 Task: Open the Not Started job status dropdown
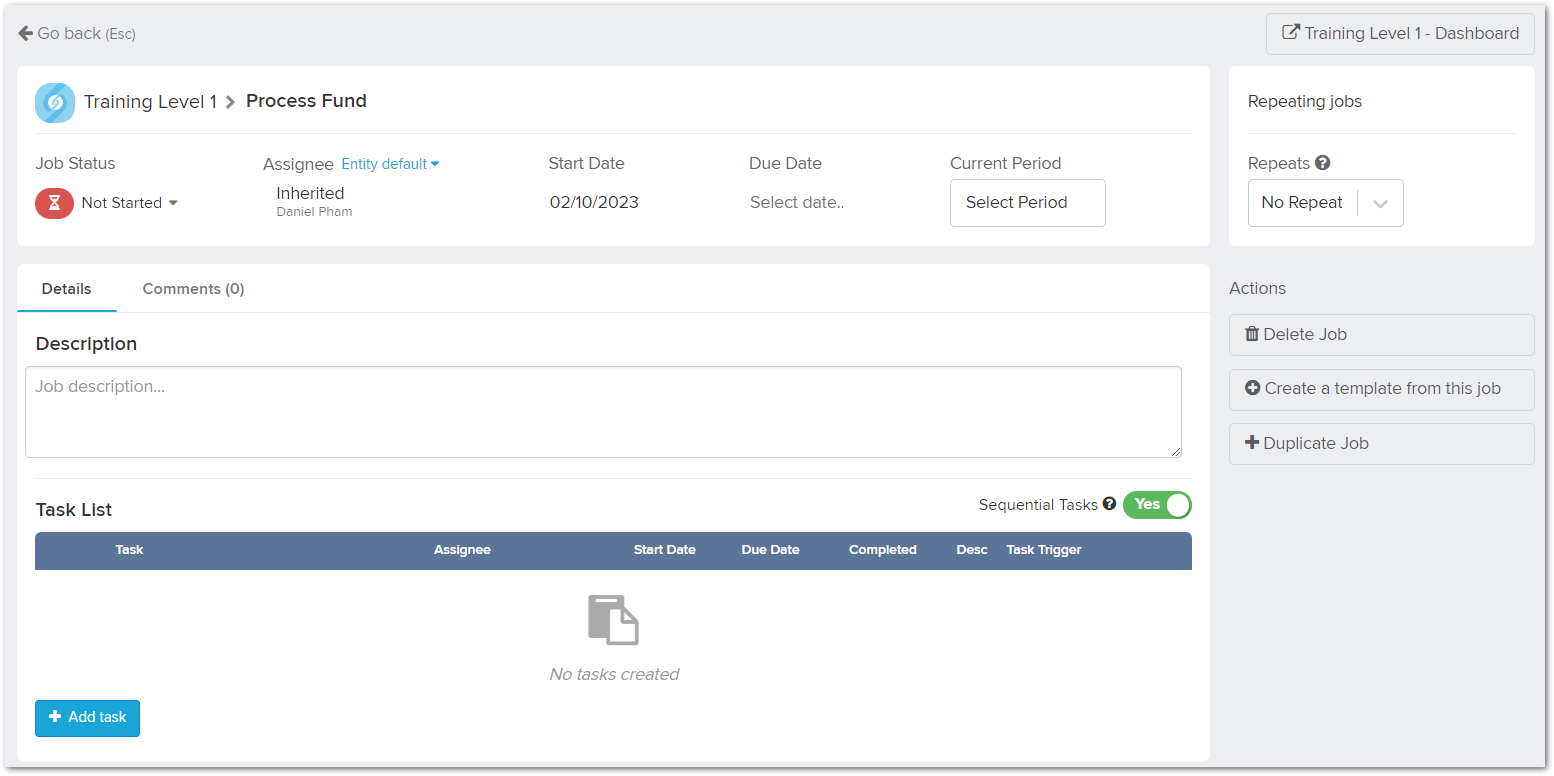pyautogui.click(x=129, y=203)
